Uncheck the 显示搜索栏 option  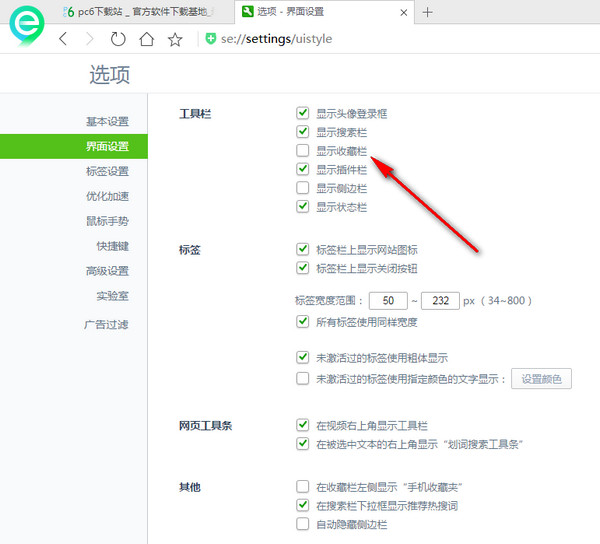coord(303,132)
